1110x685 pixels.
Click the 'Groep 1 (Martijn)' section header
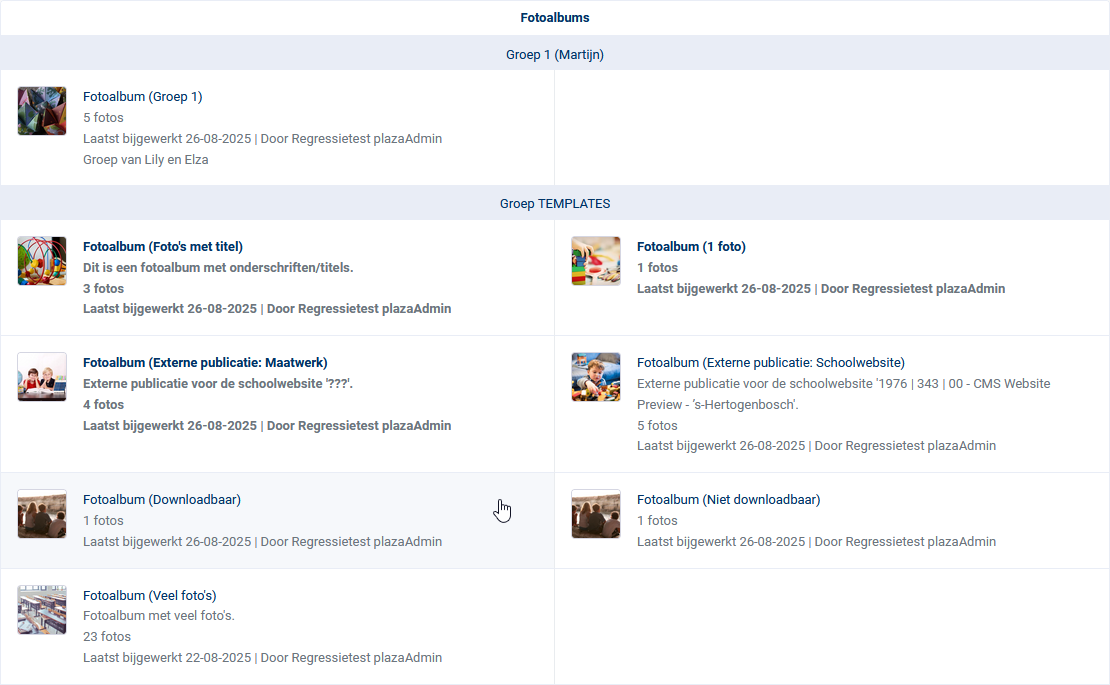click(x=555, y=55)
